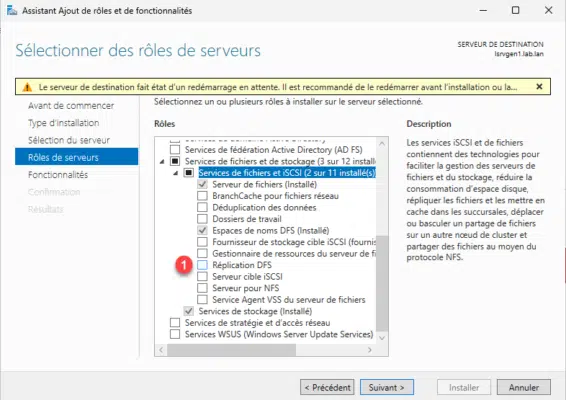566x400 pixels.
Task: Click the Annuler button
Action: 524,387
